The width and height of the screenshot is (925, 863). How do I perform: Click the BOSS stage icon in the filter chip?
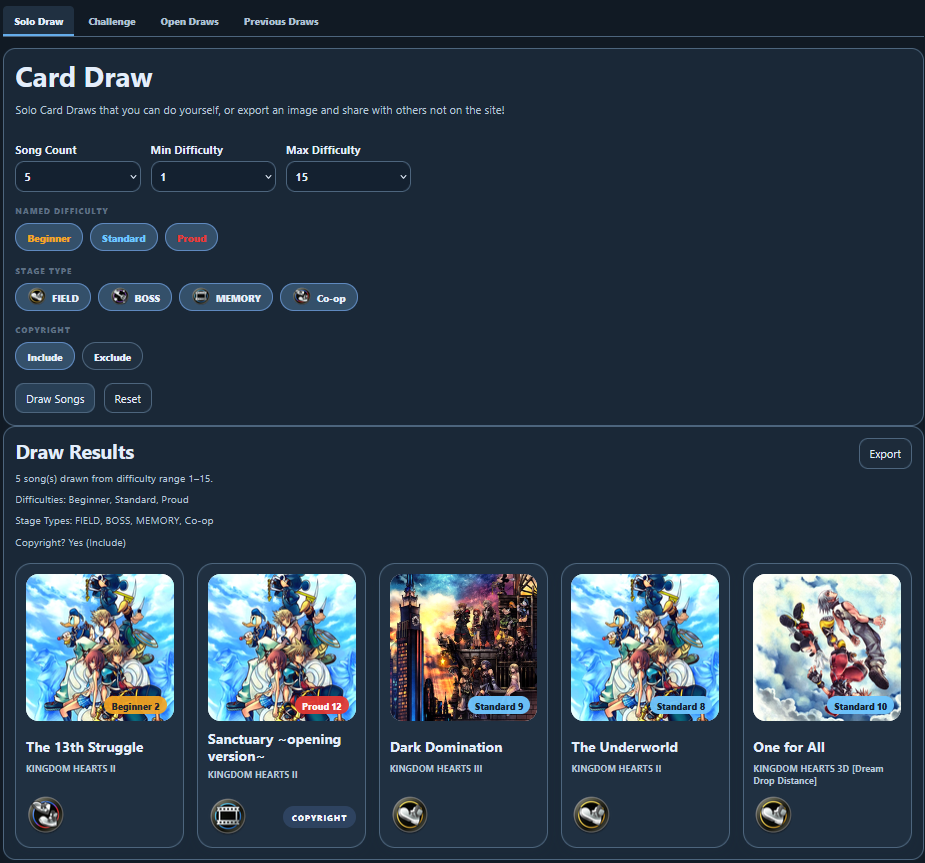(120, 297)
